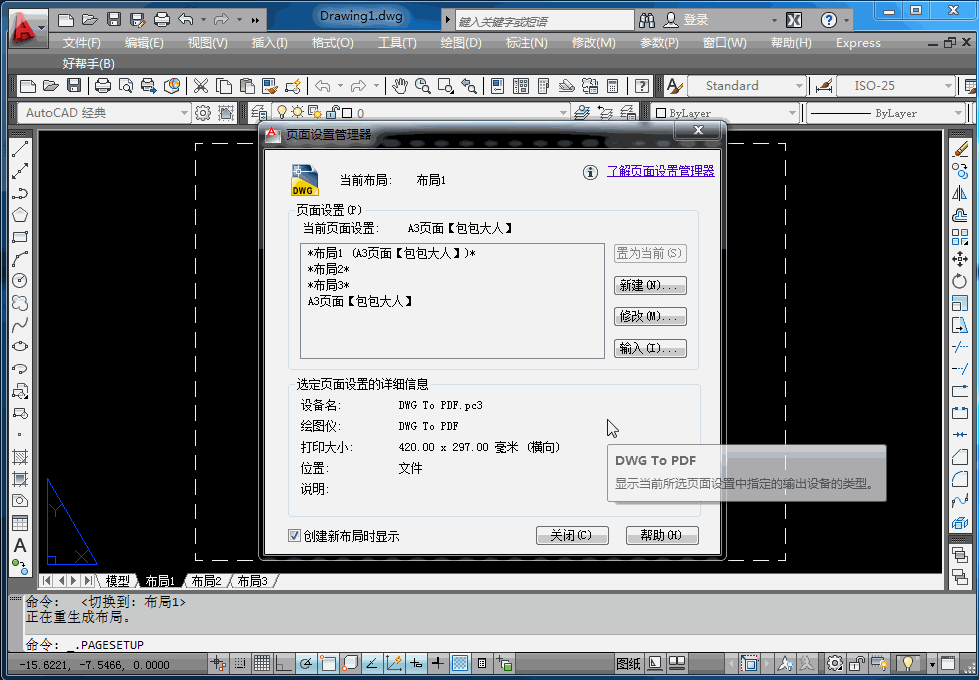Click the QuickCalc calculator icon
Screen dimensions: 979x680
(x=612, y=86)
